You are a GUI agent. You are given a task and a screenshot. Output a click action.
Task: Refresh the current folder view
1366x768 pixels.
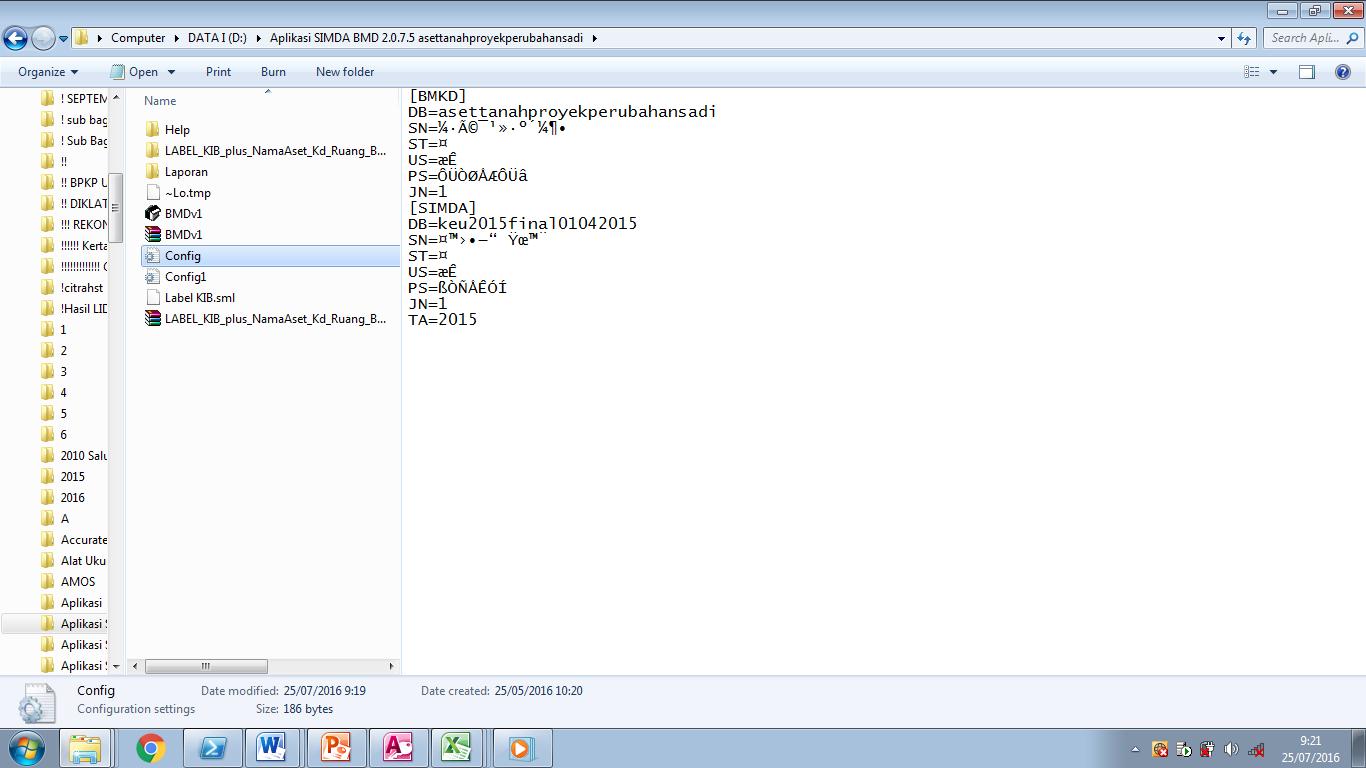[1244, 38]
